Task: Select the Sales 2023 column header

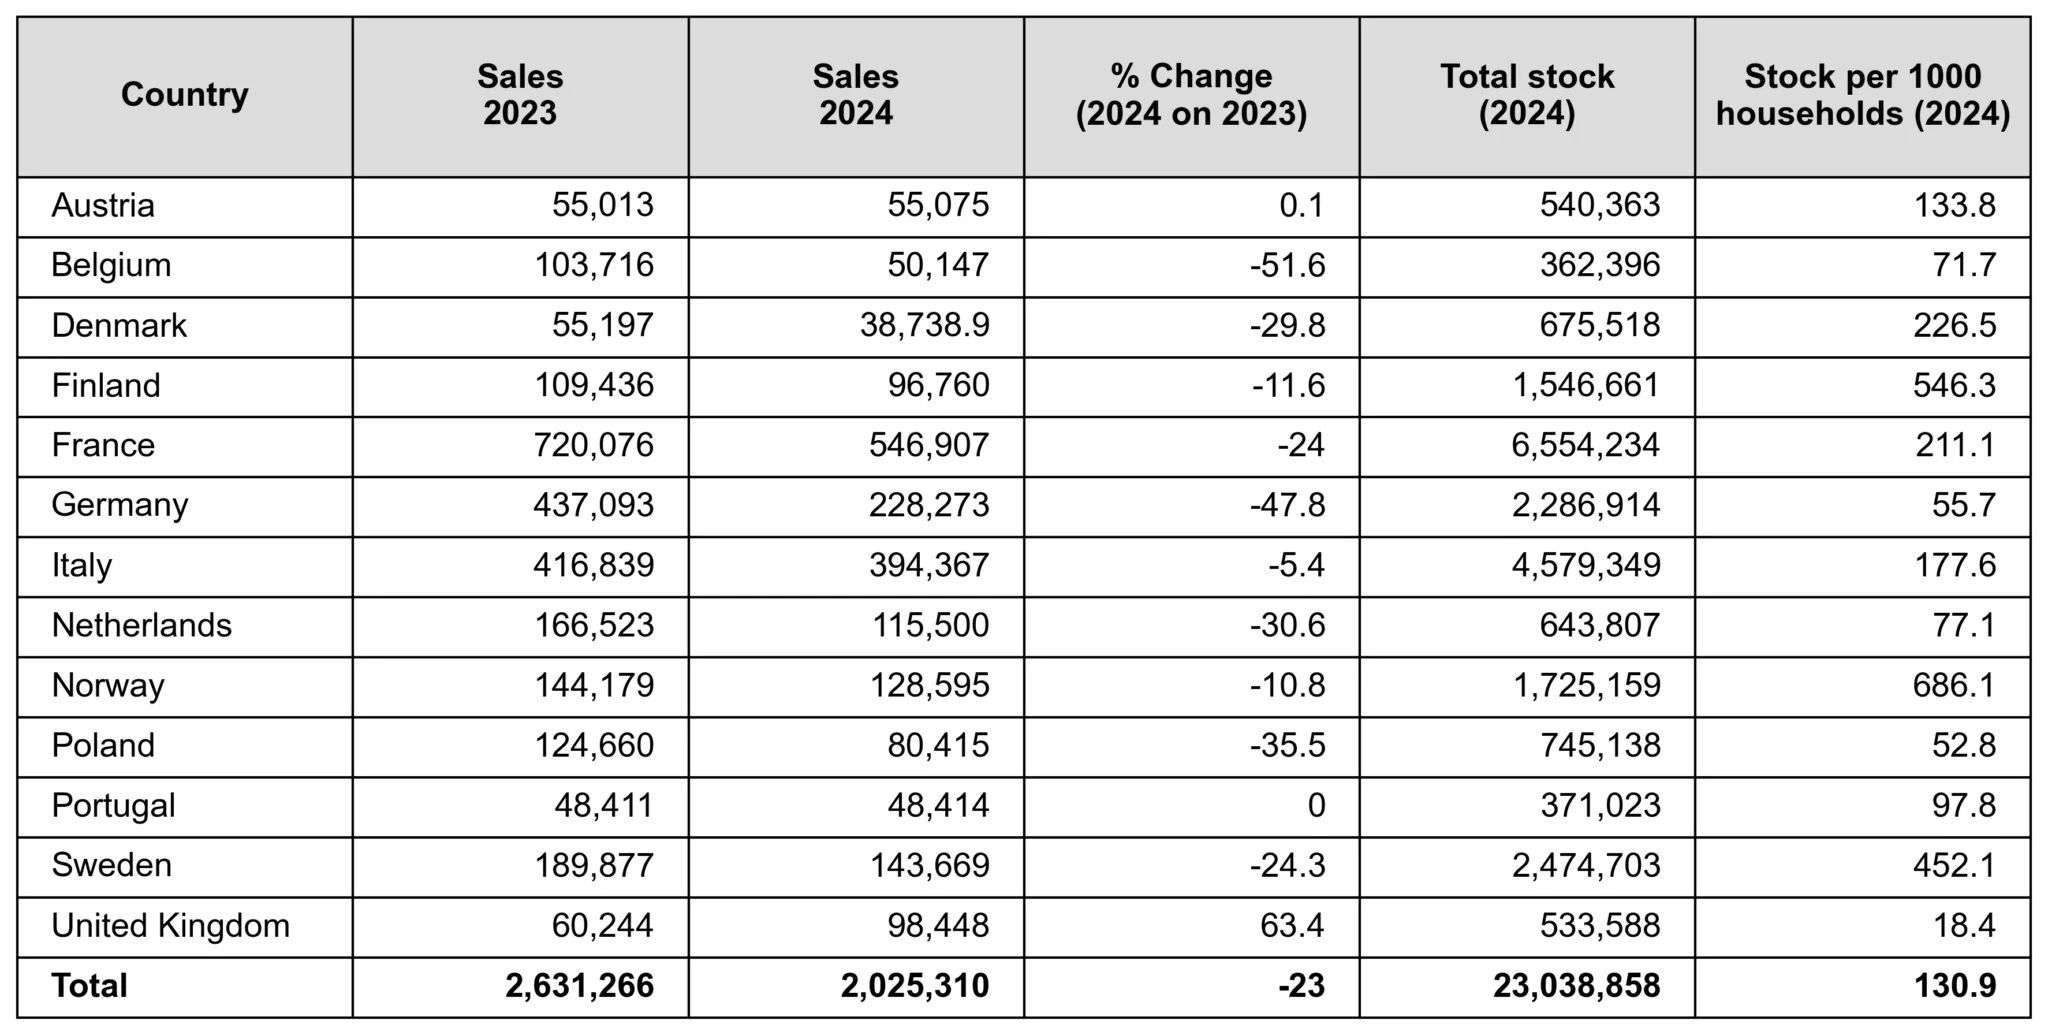Action: pos(520,95)
